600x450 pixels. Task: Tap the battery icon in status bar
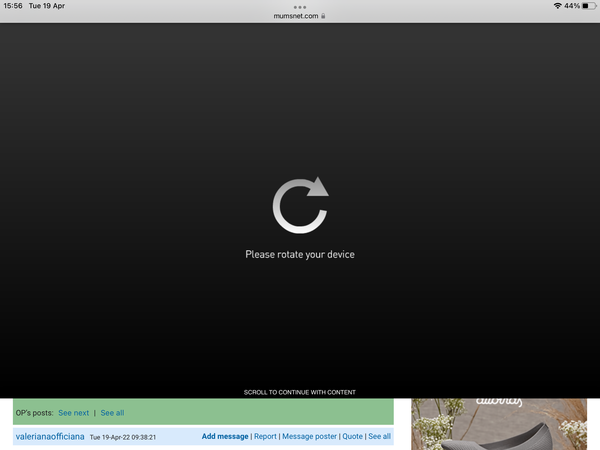(x=587, y=6)
